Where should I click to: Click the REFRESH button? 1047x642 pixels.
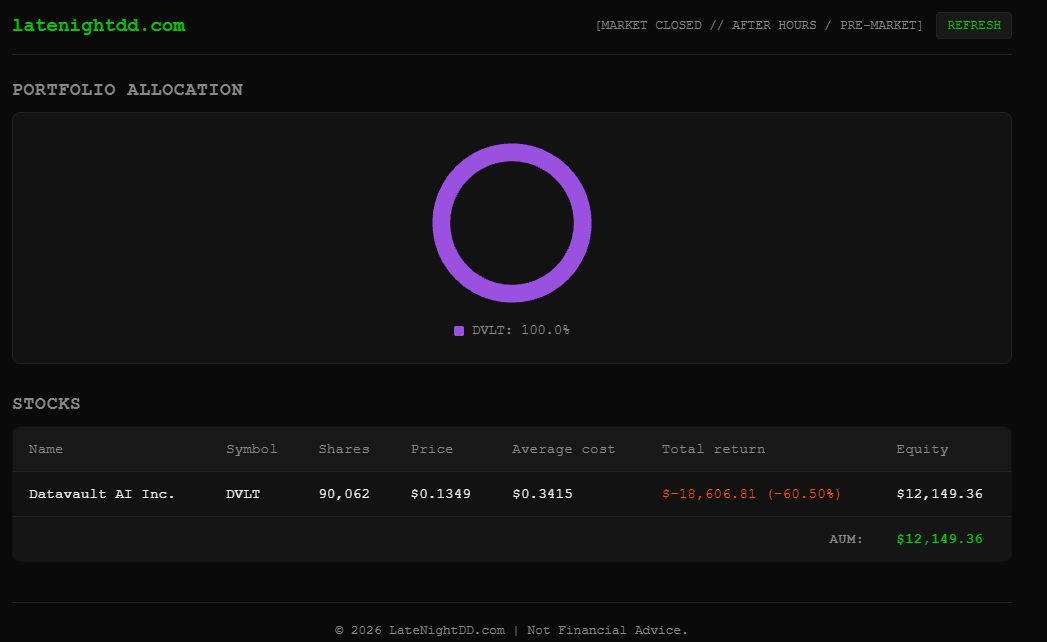[974, 25]
